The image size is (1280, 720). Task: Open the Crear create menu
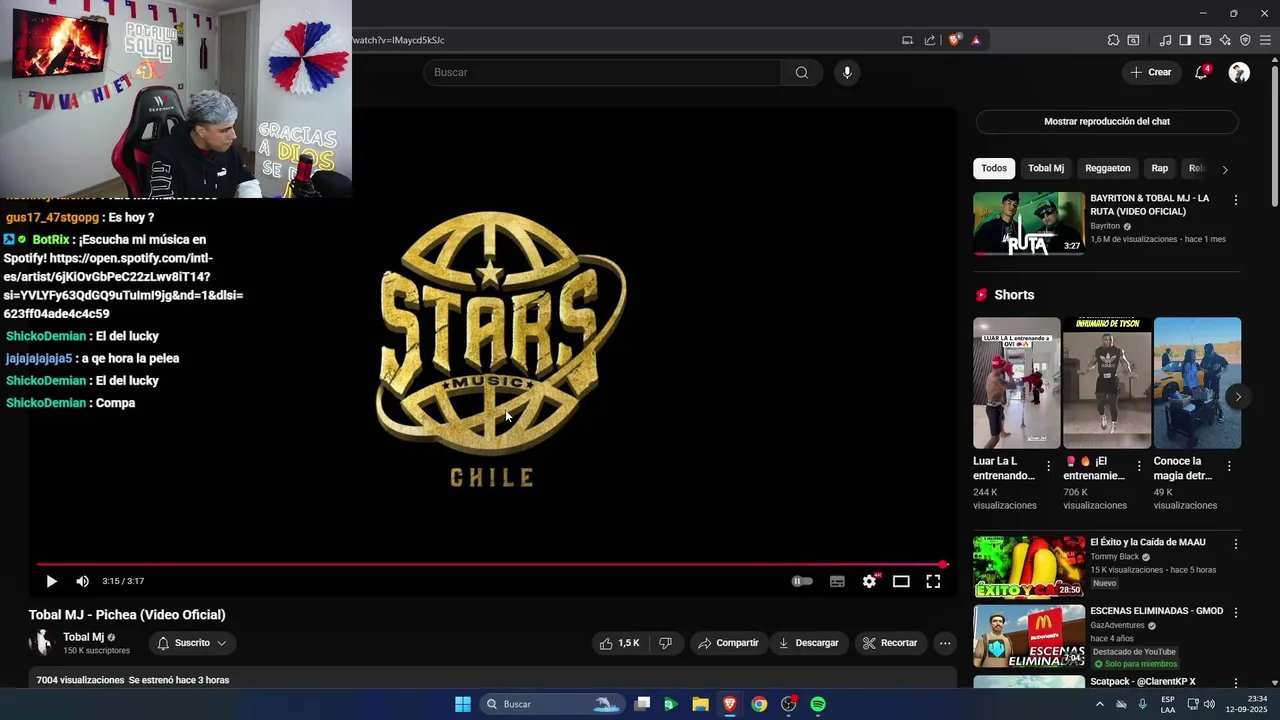[1151, 72]
